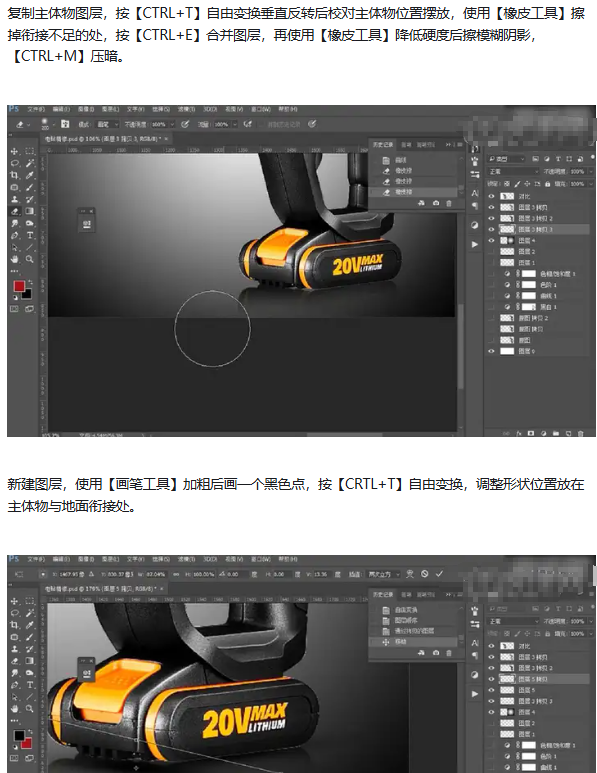This screenshot has height=773, width=597.
Task: Select the Brush tool in upper screenshot
Action: [x=30, y=187]
